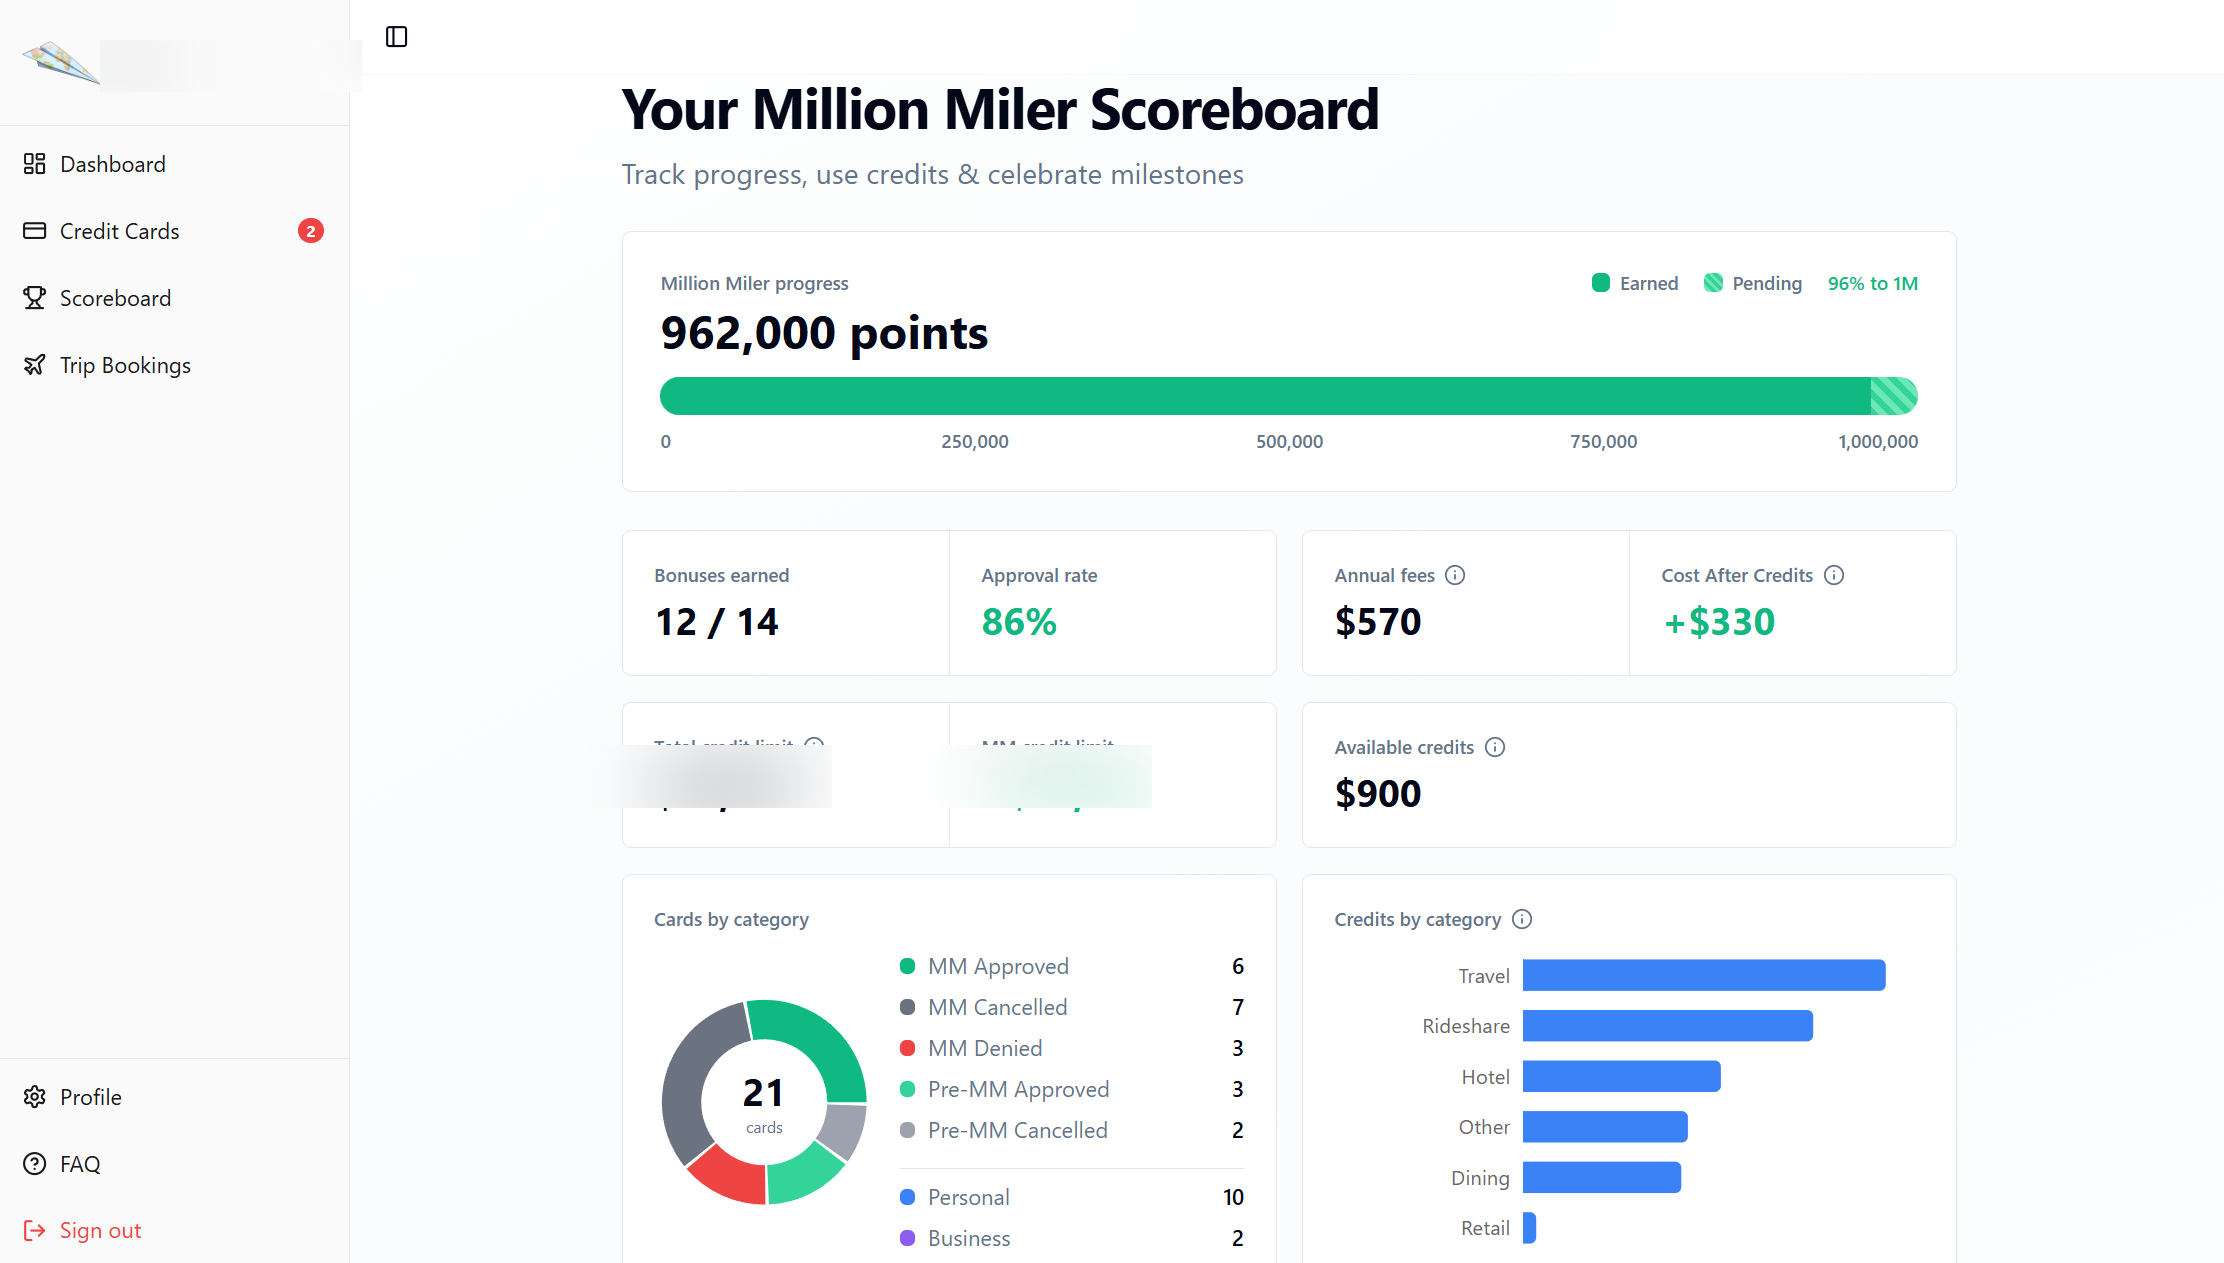Click the Credit Cards card icon
Image resolution: width=2224 pixels, height=1263 pixels.
(35, 231)
